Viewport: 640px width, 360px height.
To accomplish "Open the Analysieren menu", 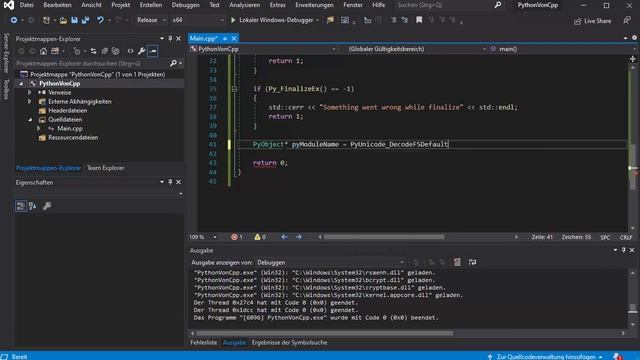I will [244, 5].
